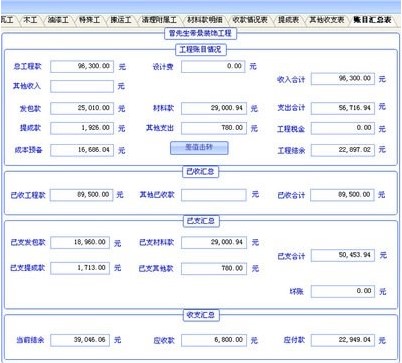Click the 成本预备 field showing 16,686.04
The image size is (402, 363).
(82, 150)
